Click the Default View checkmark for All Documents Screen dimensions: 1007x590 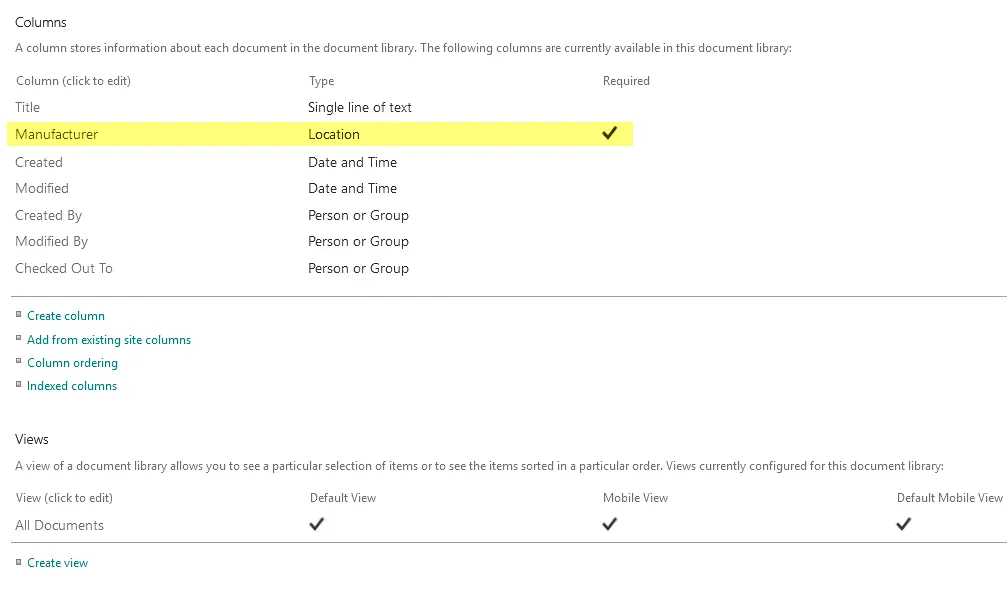coord(317,523)
